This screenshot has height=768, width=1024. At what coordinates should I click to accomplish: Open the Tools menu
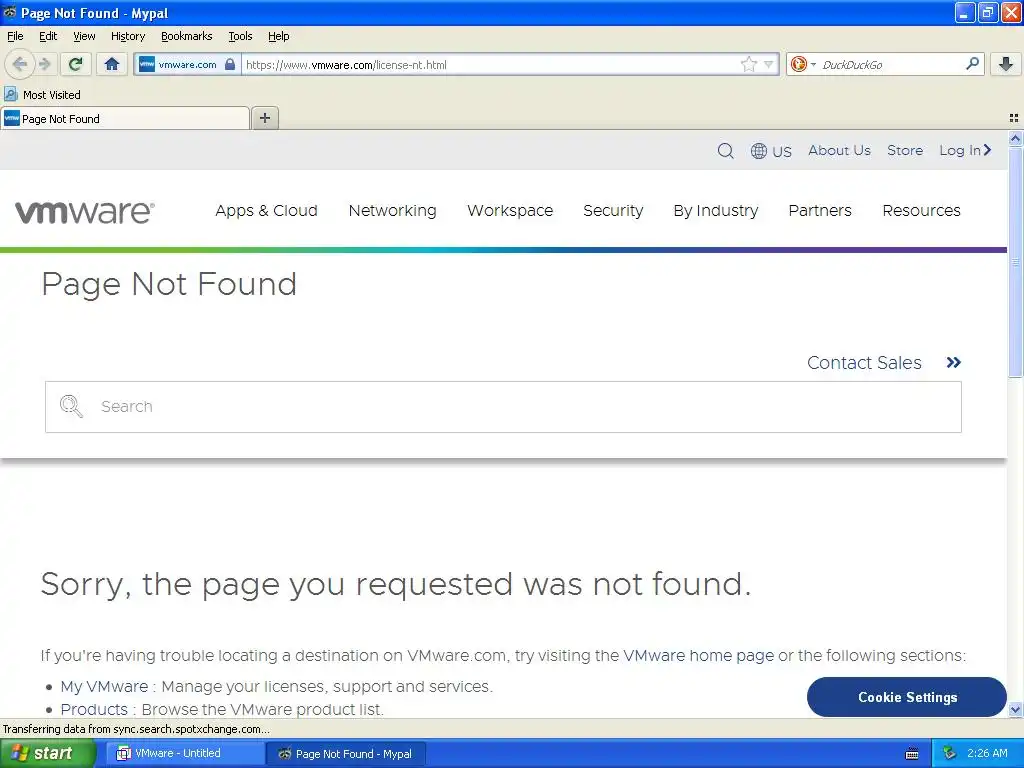click(240, 36)
